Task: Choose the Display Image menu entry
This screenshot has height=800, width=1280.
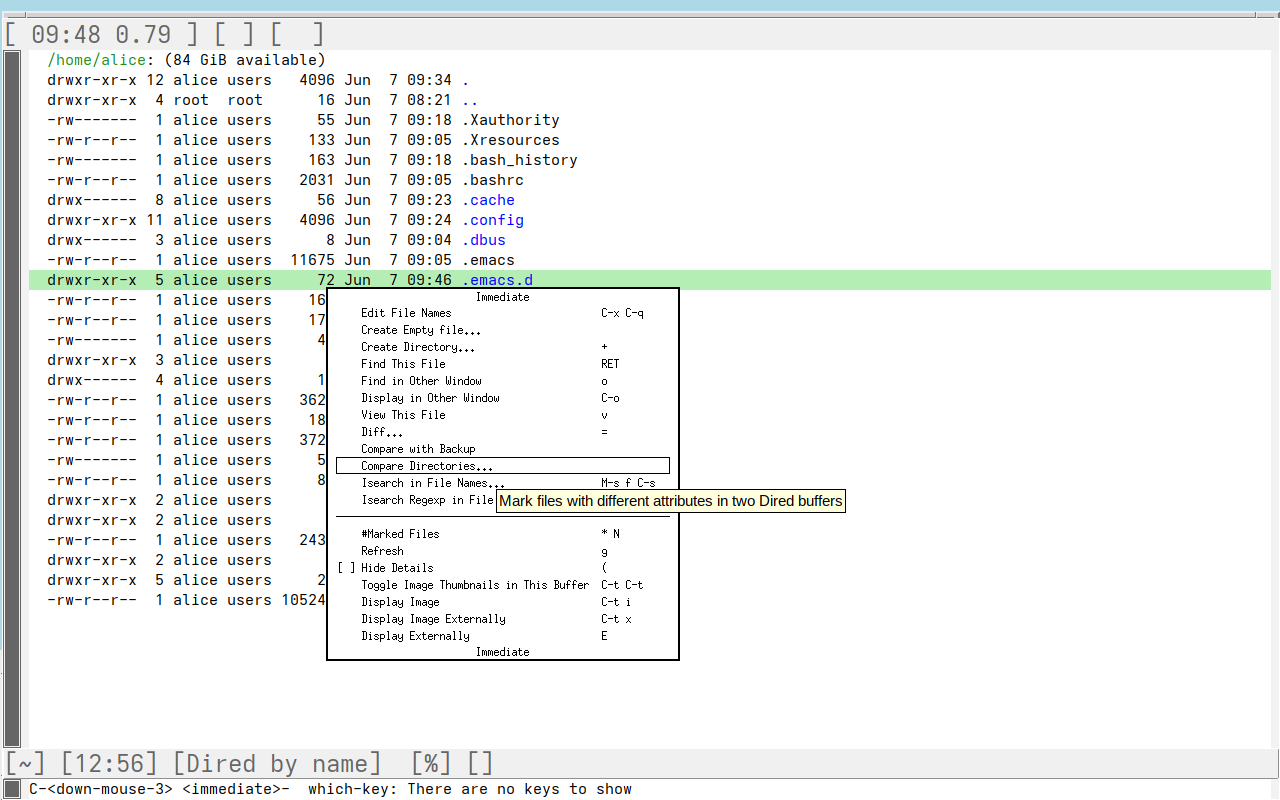Action: [x=503, y=602]
